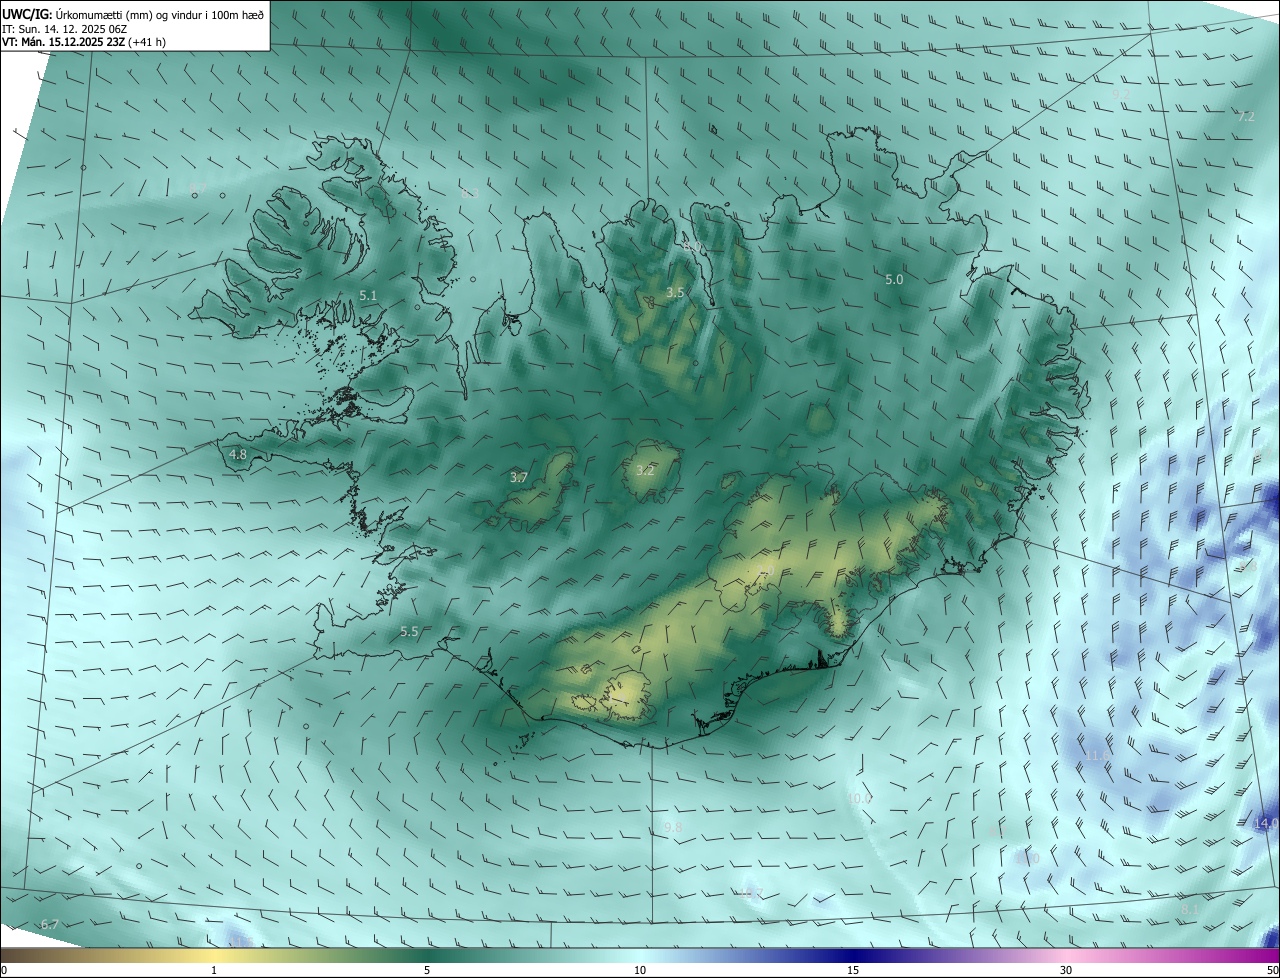Click the map value 4.8 on Snæfellsnes

pyautogui.click(x=237, y=454)
